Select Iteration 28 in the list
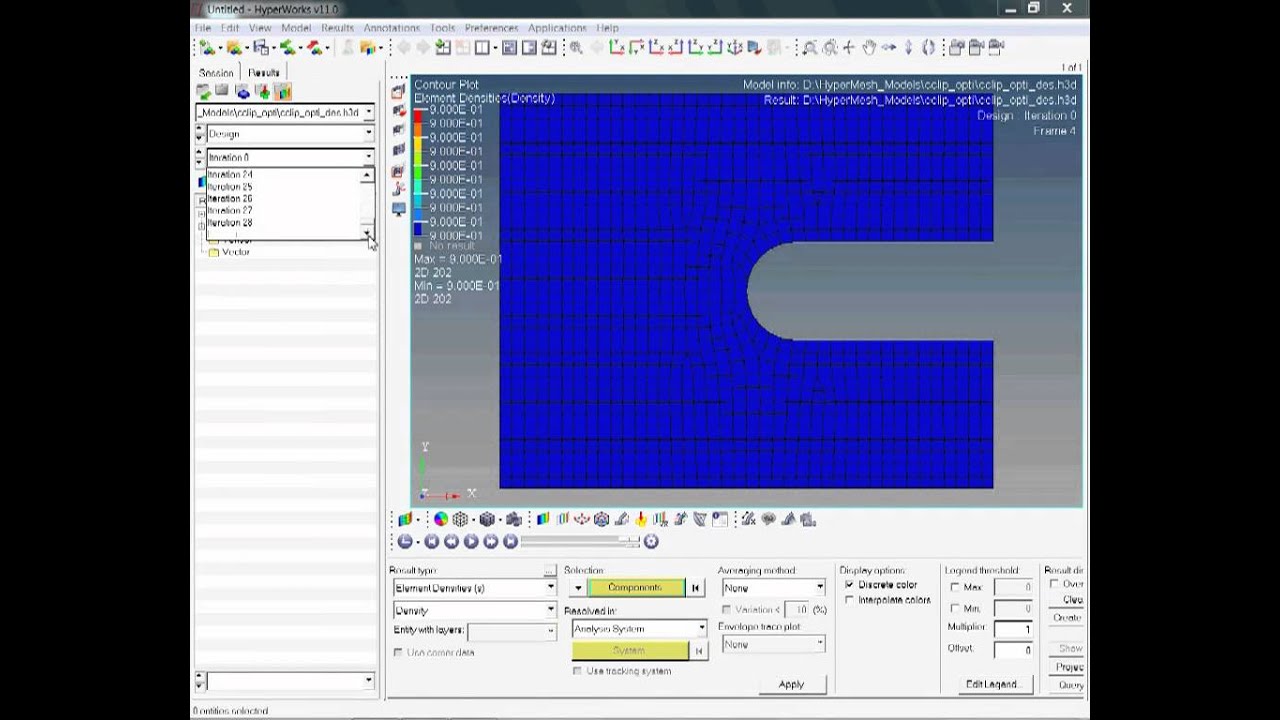Viewport: 1280px width, 720px height. coord(230,223)
